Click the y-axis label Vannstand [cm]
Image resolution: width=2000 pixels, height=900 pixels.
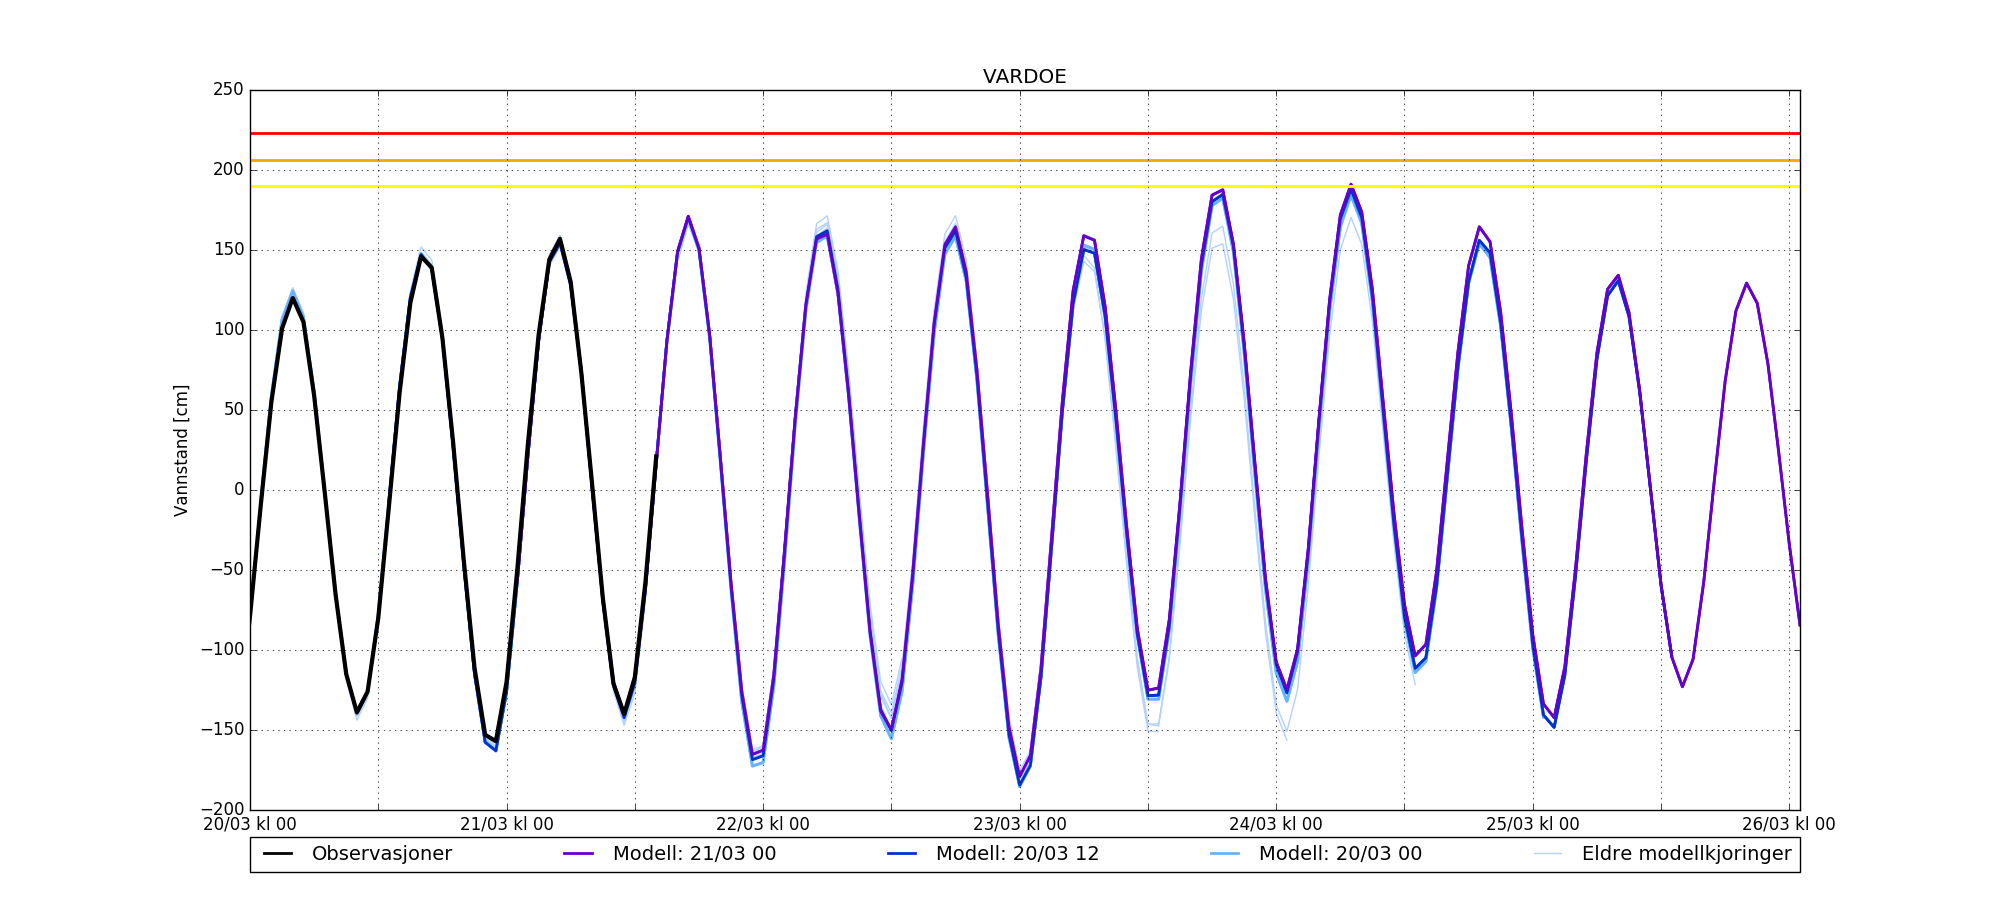point(181,450)
